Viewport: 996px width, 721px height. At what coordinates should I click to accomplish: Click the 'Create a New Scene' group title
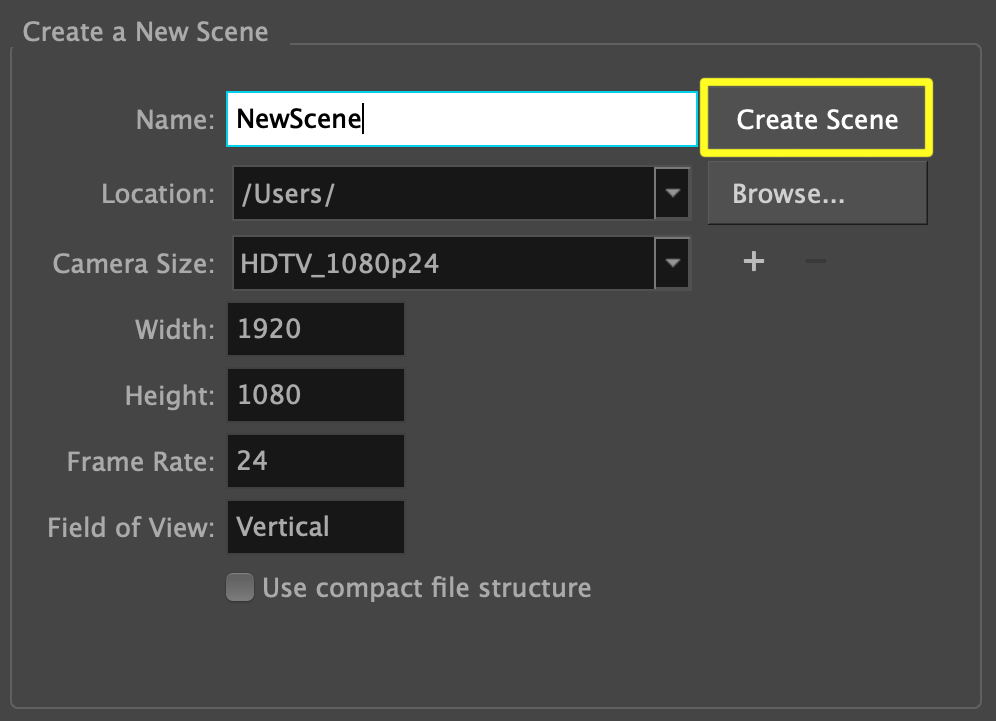[146, 32]
